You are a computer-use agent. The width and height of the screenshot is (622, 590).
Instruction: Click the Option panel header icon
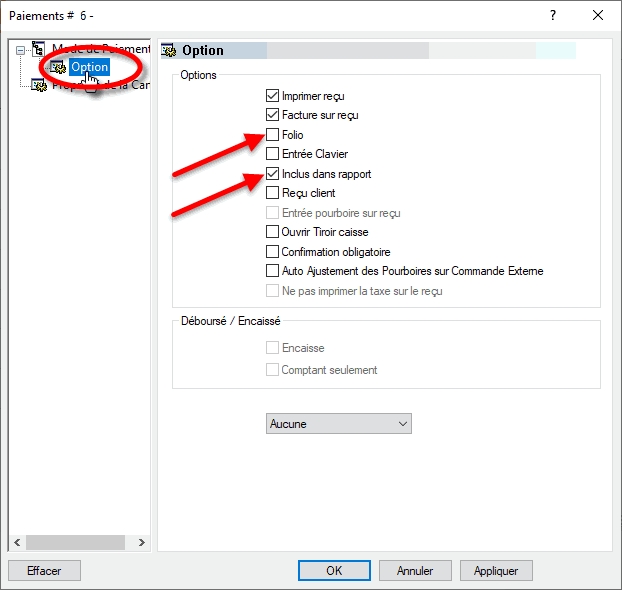[169, 50]
